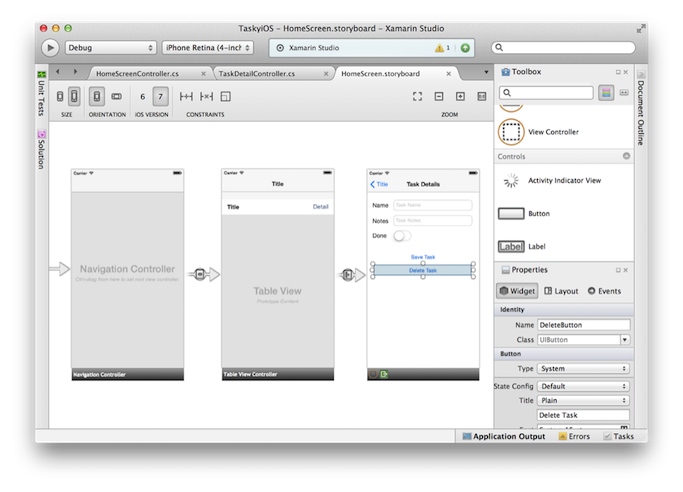Click the Name field containing DeleteButton
Viewport: 683px width, 492px height.
pyautogui.click(x=583, y=325)
